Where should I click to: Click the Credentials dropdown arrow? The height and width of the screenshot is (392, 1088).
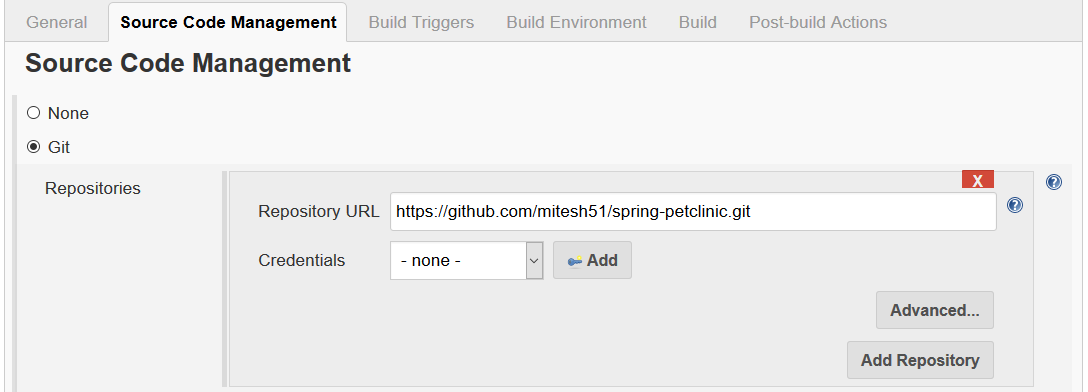pos(534,260)
